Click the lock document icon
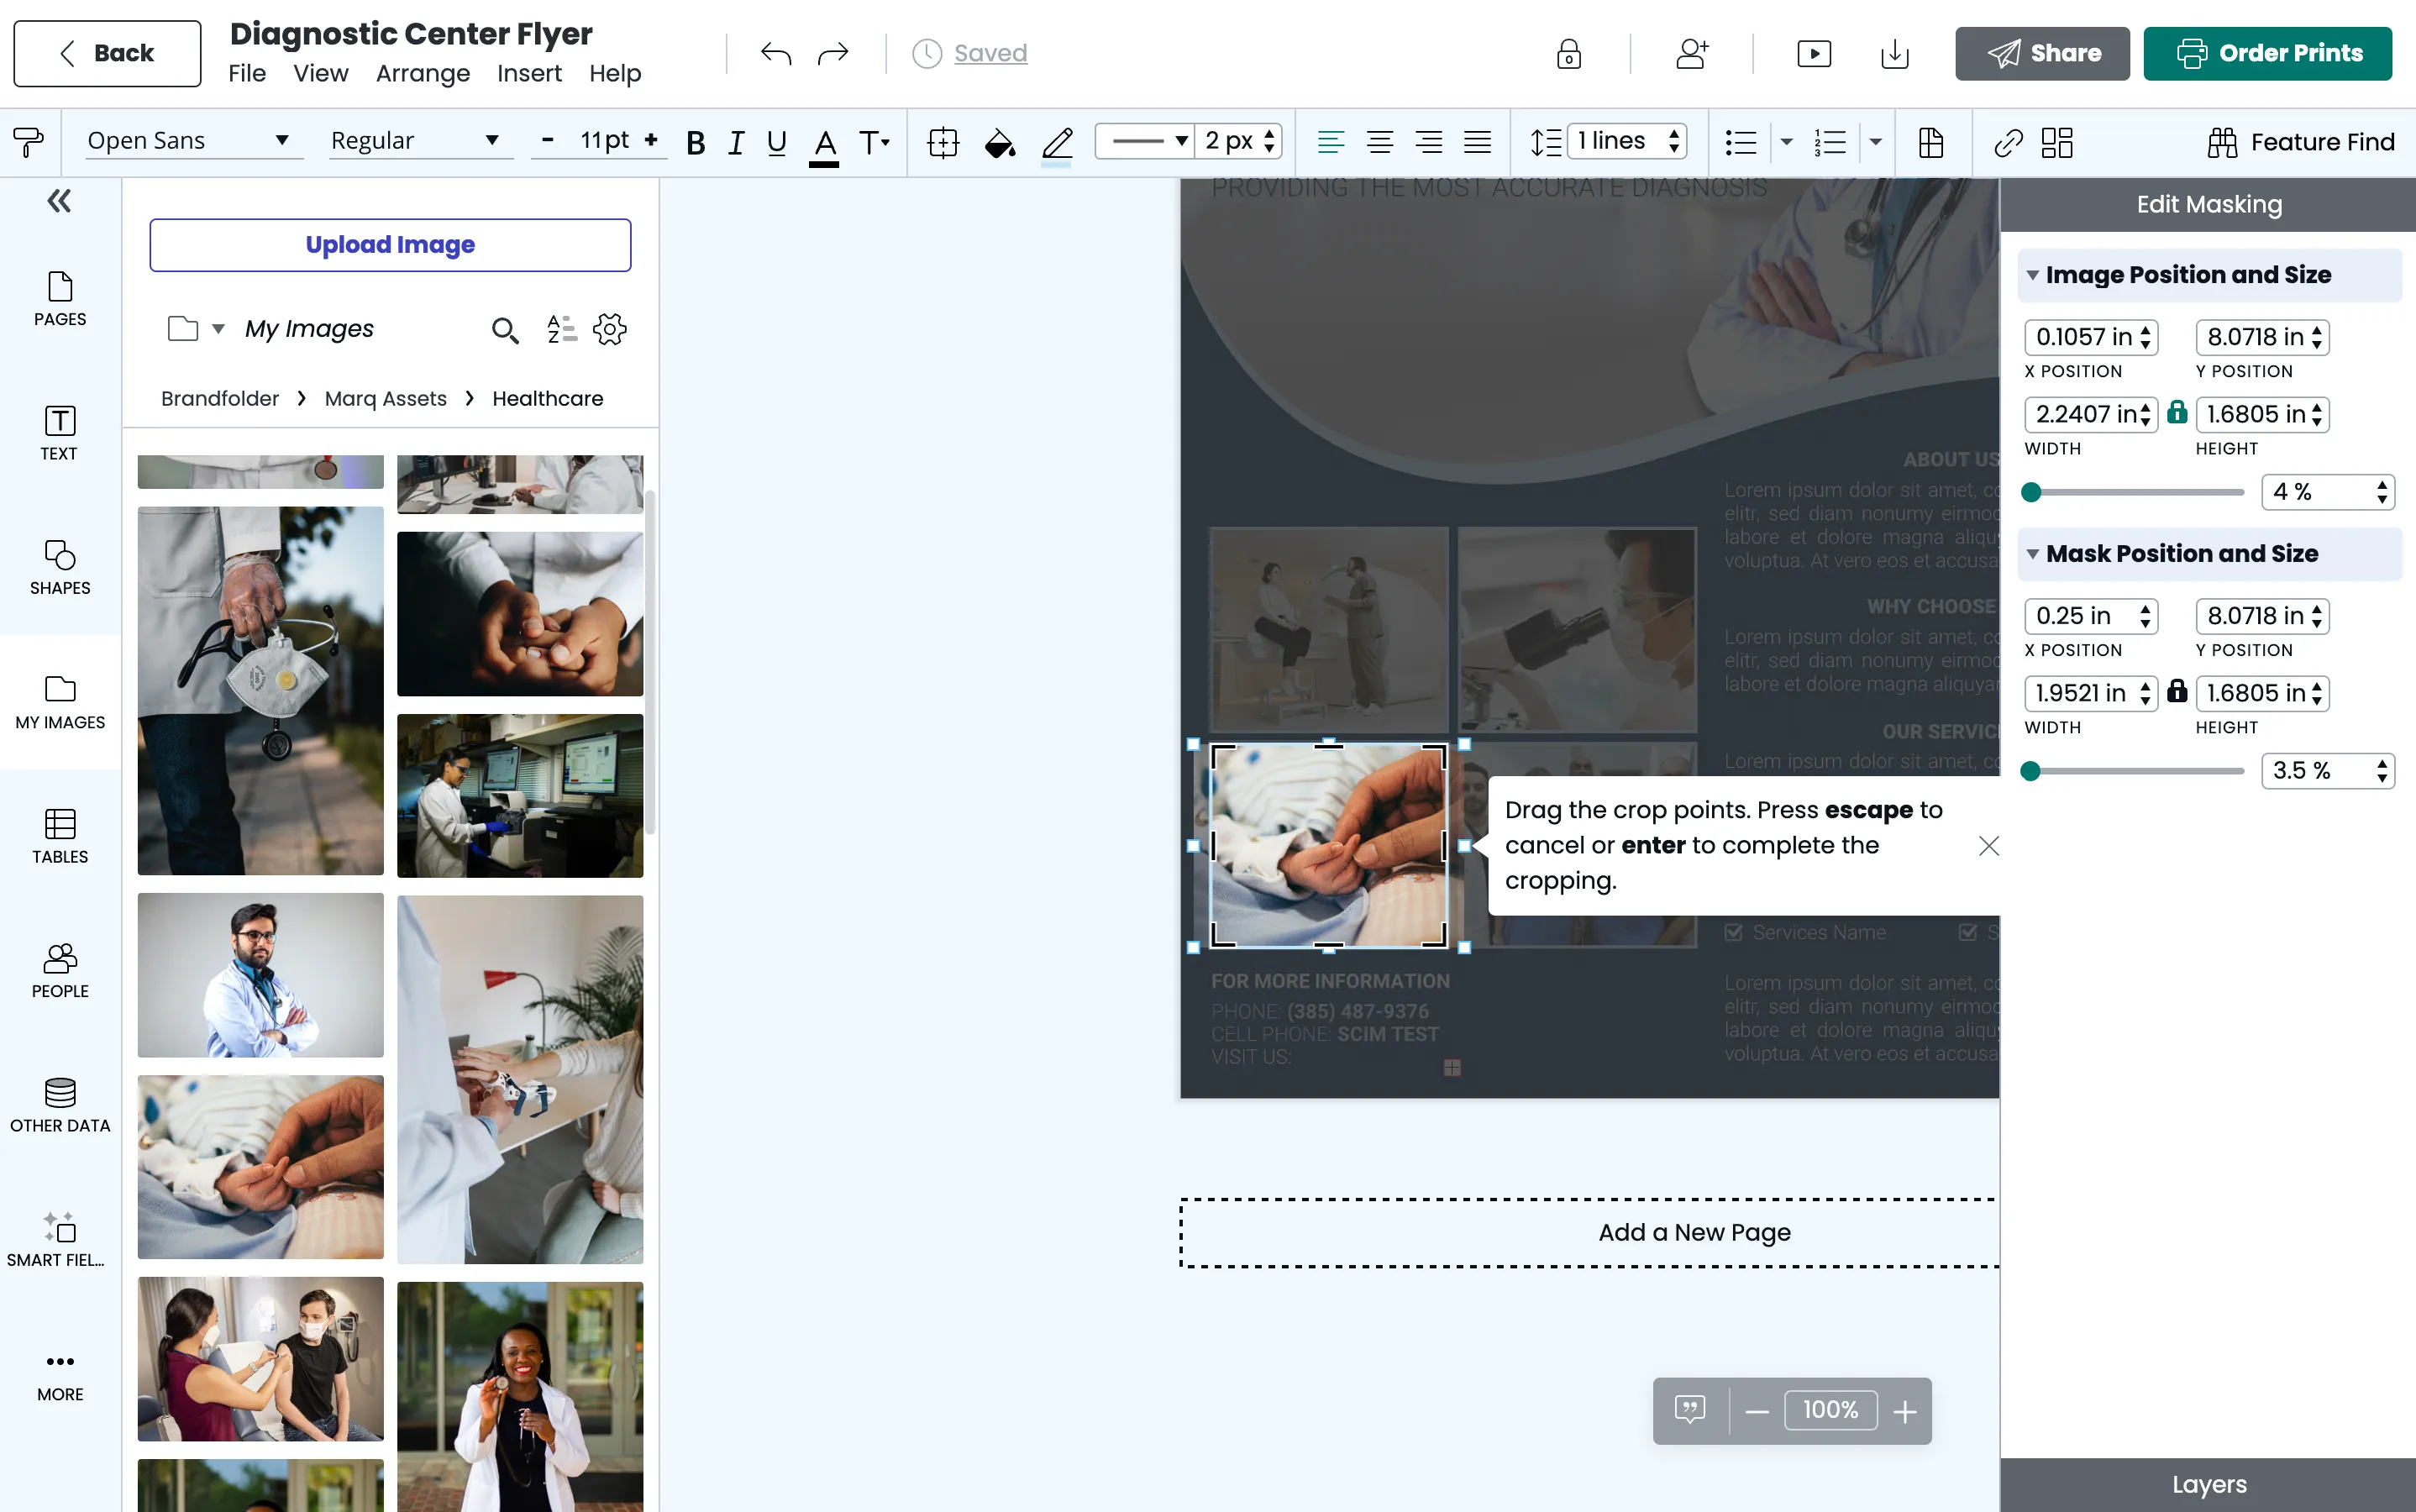Screen dimensions: 2416x1512 pos(1569,53)
